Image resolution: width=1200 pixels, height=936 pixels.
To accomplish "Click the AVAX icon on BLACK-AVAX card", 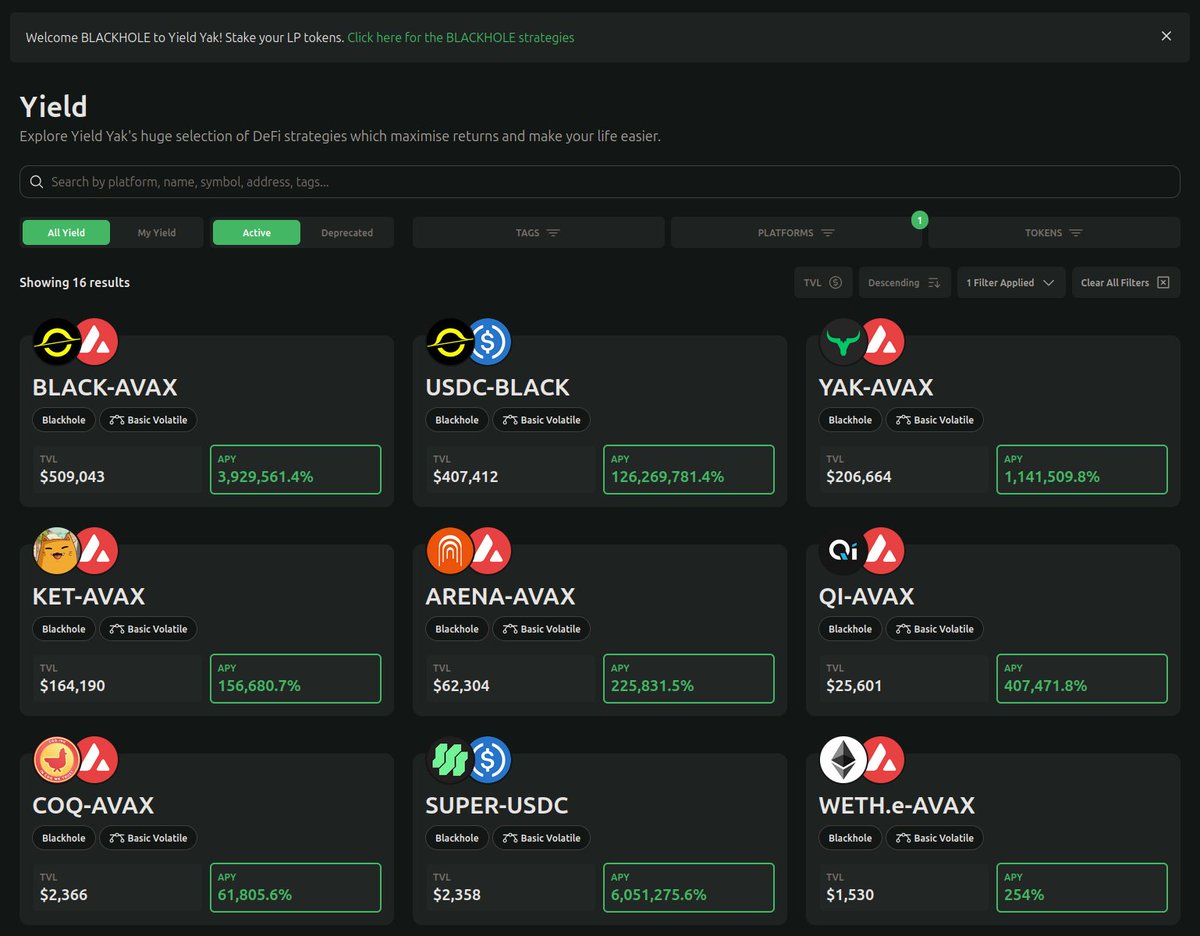I will pyautogui.click(x=97, y=342).
